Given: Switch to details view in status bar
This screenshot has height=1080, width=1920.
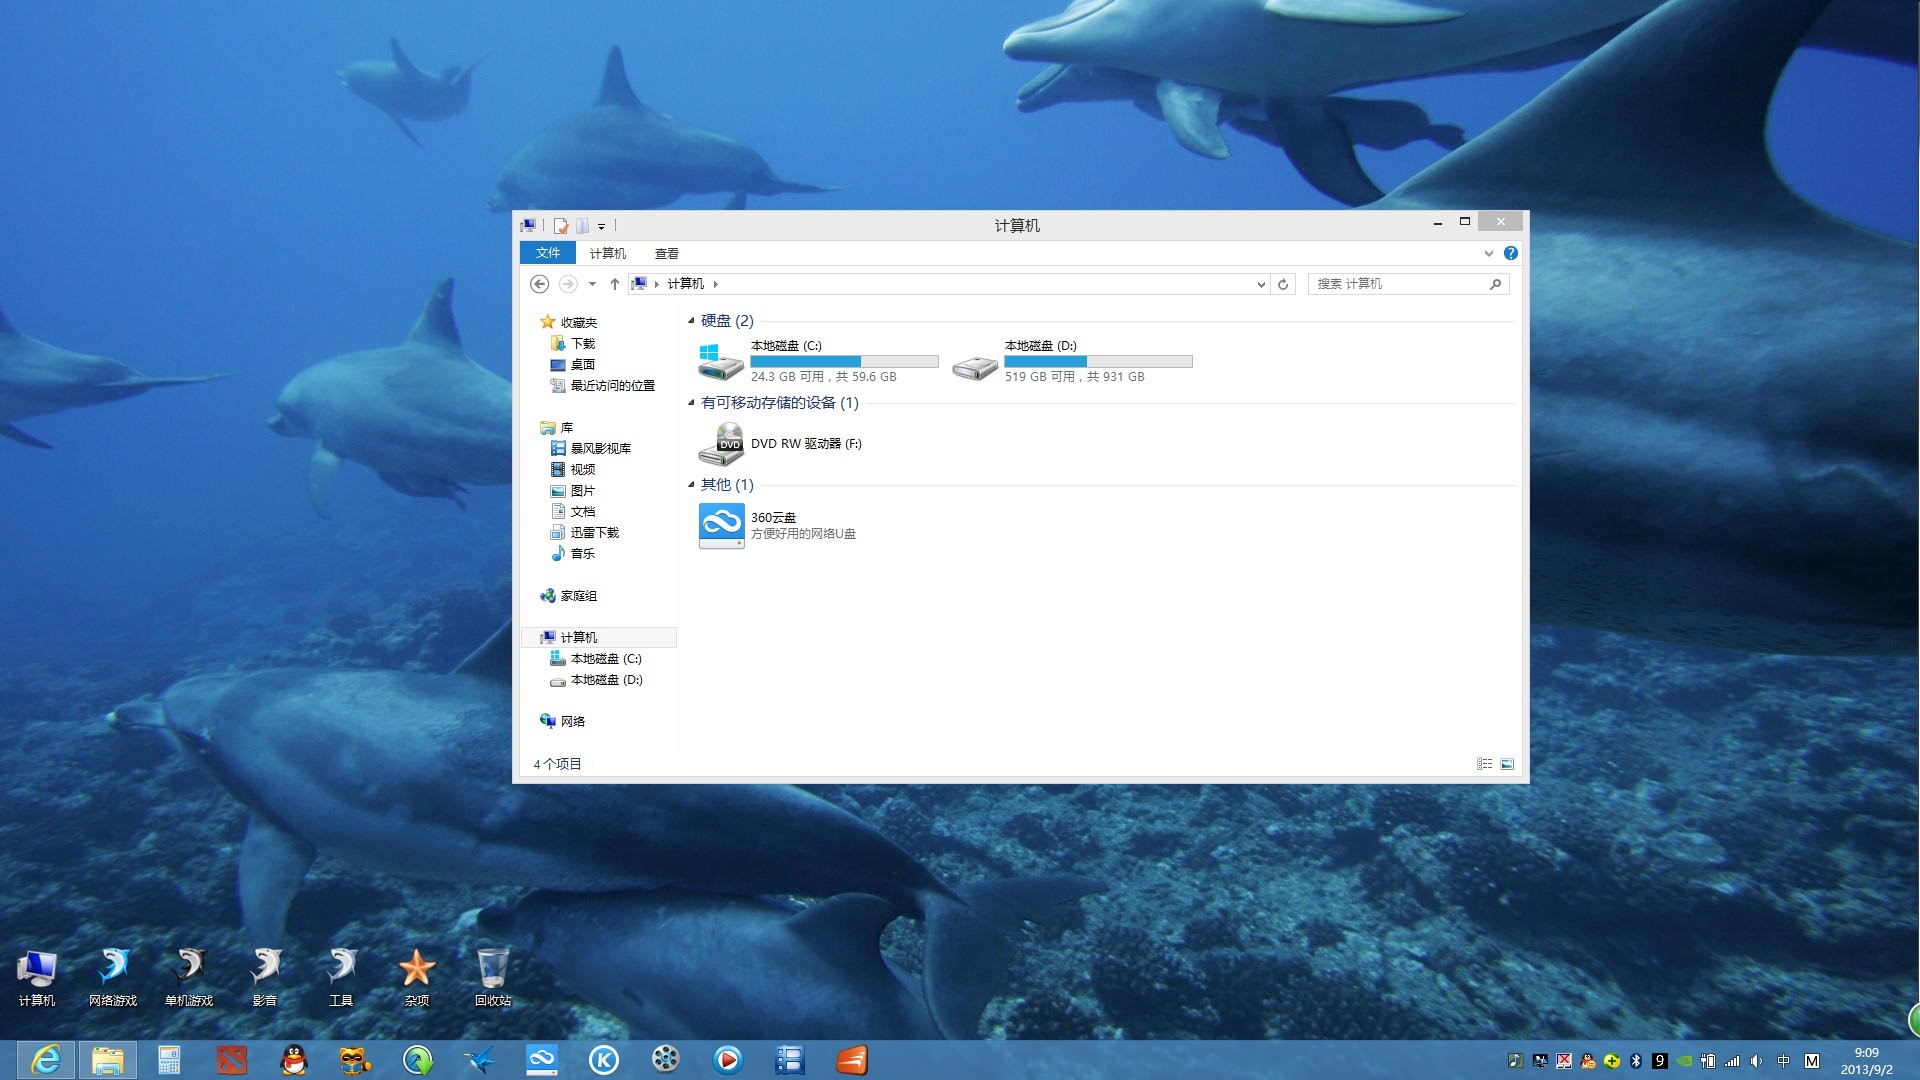Looking at the screenshot, I should tap(1484, 764).
